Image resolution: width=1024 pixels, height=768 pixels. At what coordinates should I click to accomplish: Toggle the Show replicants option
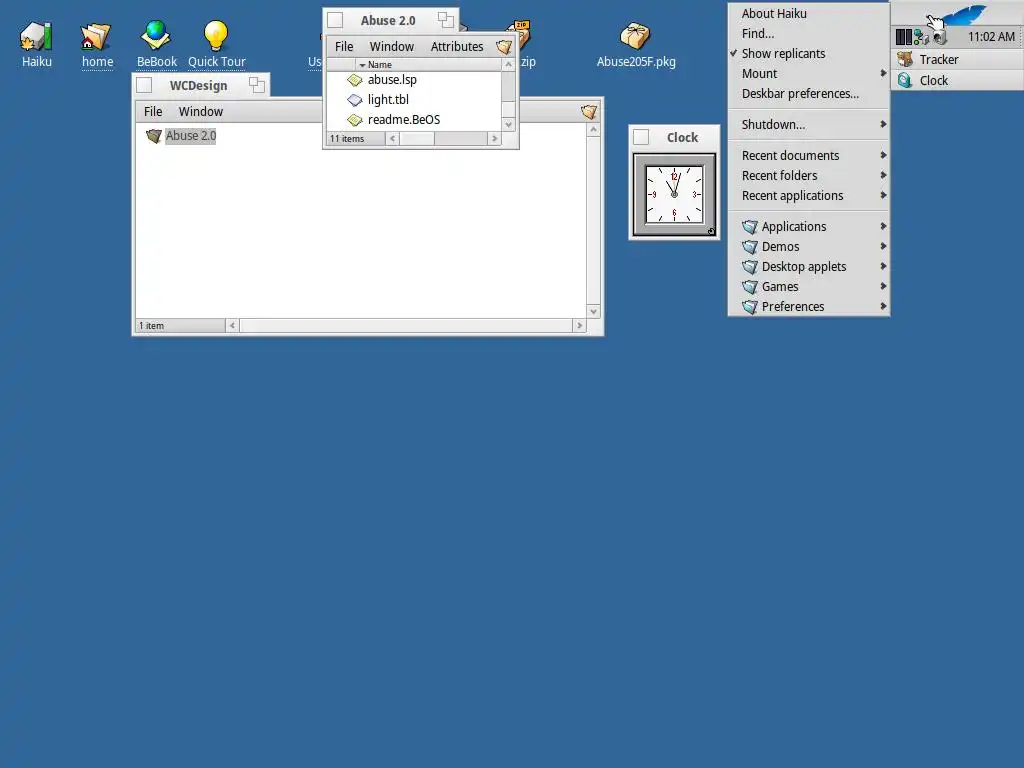tap(808, 54)
